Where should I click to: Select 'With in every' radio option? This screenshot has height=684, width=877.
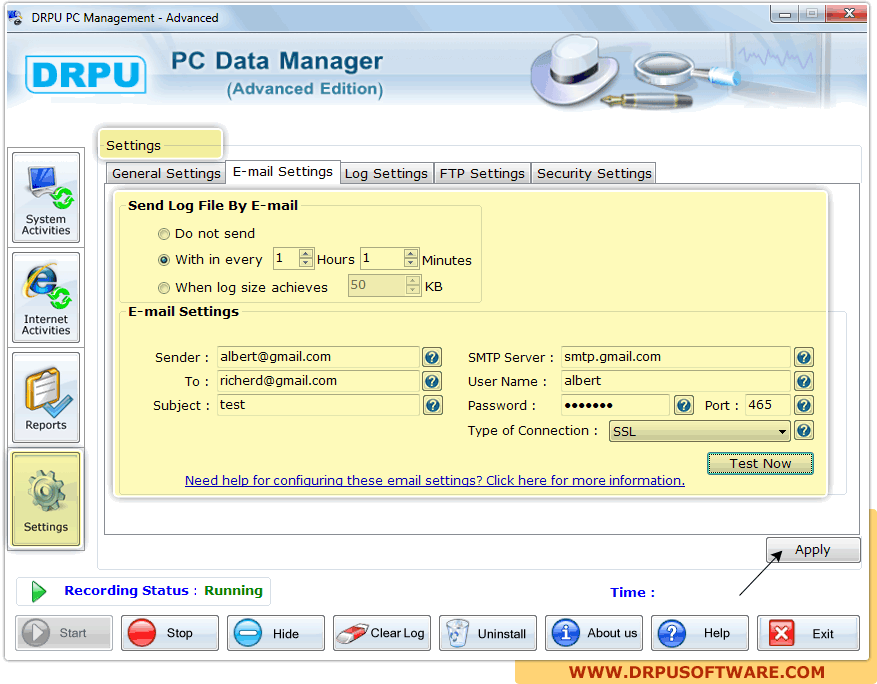pos(163,260)
